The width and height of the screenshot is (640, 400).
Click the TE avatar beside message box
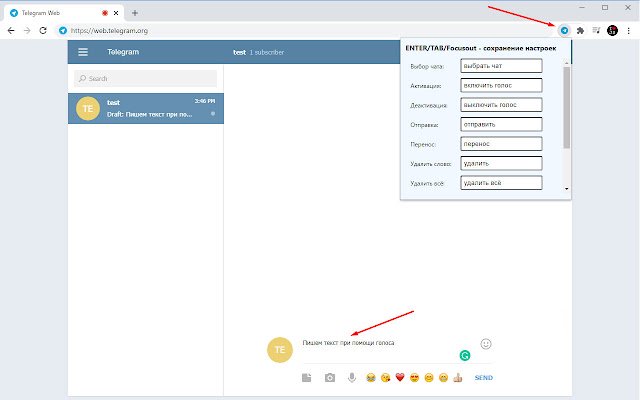pyautogui.click(x=280, y=350)
